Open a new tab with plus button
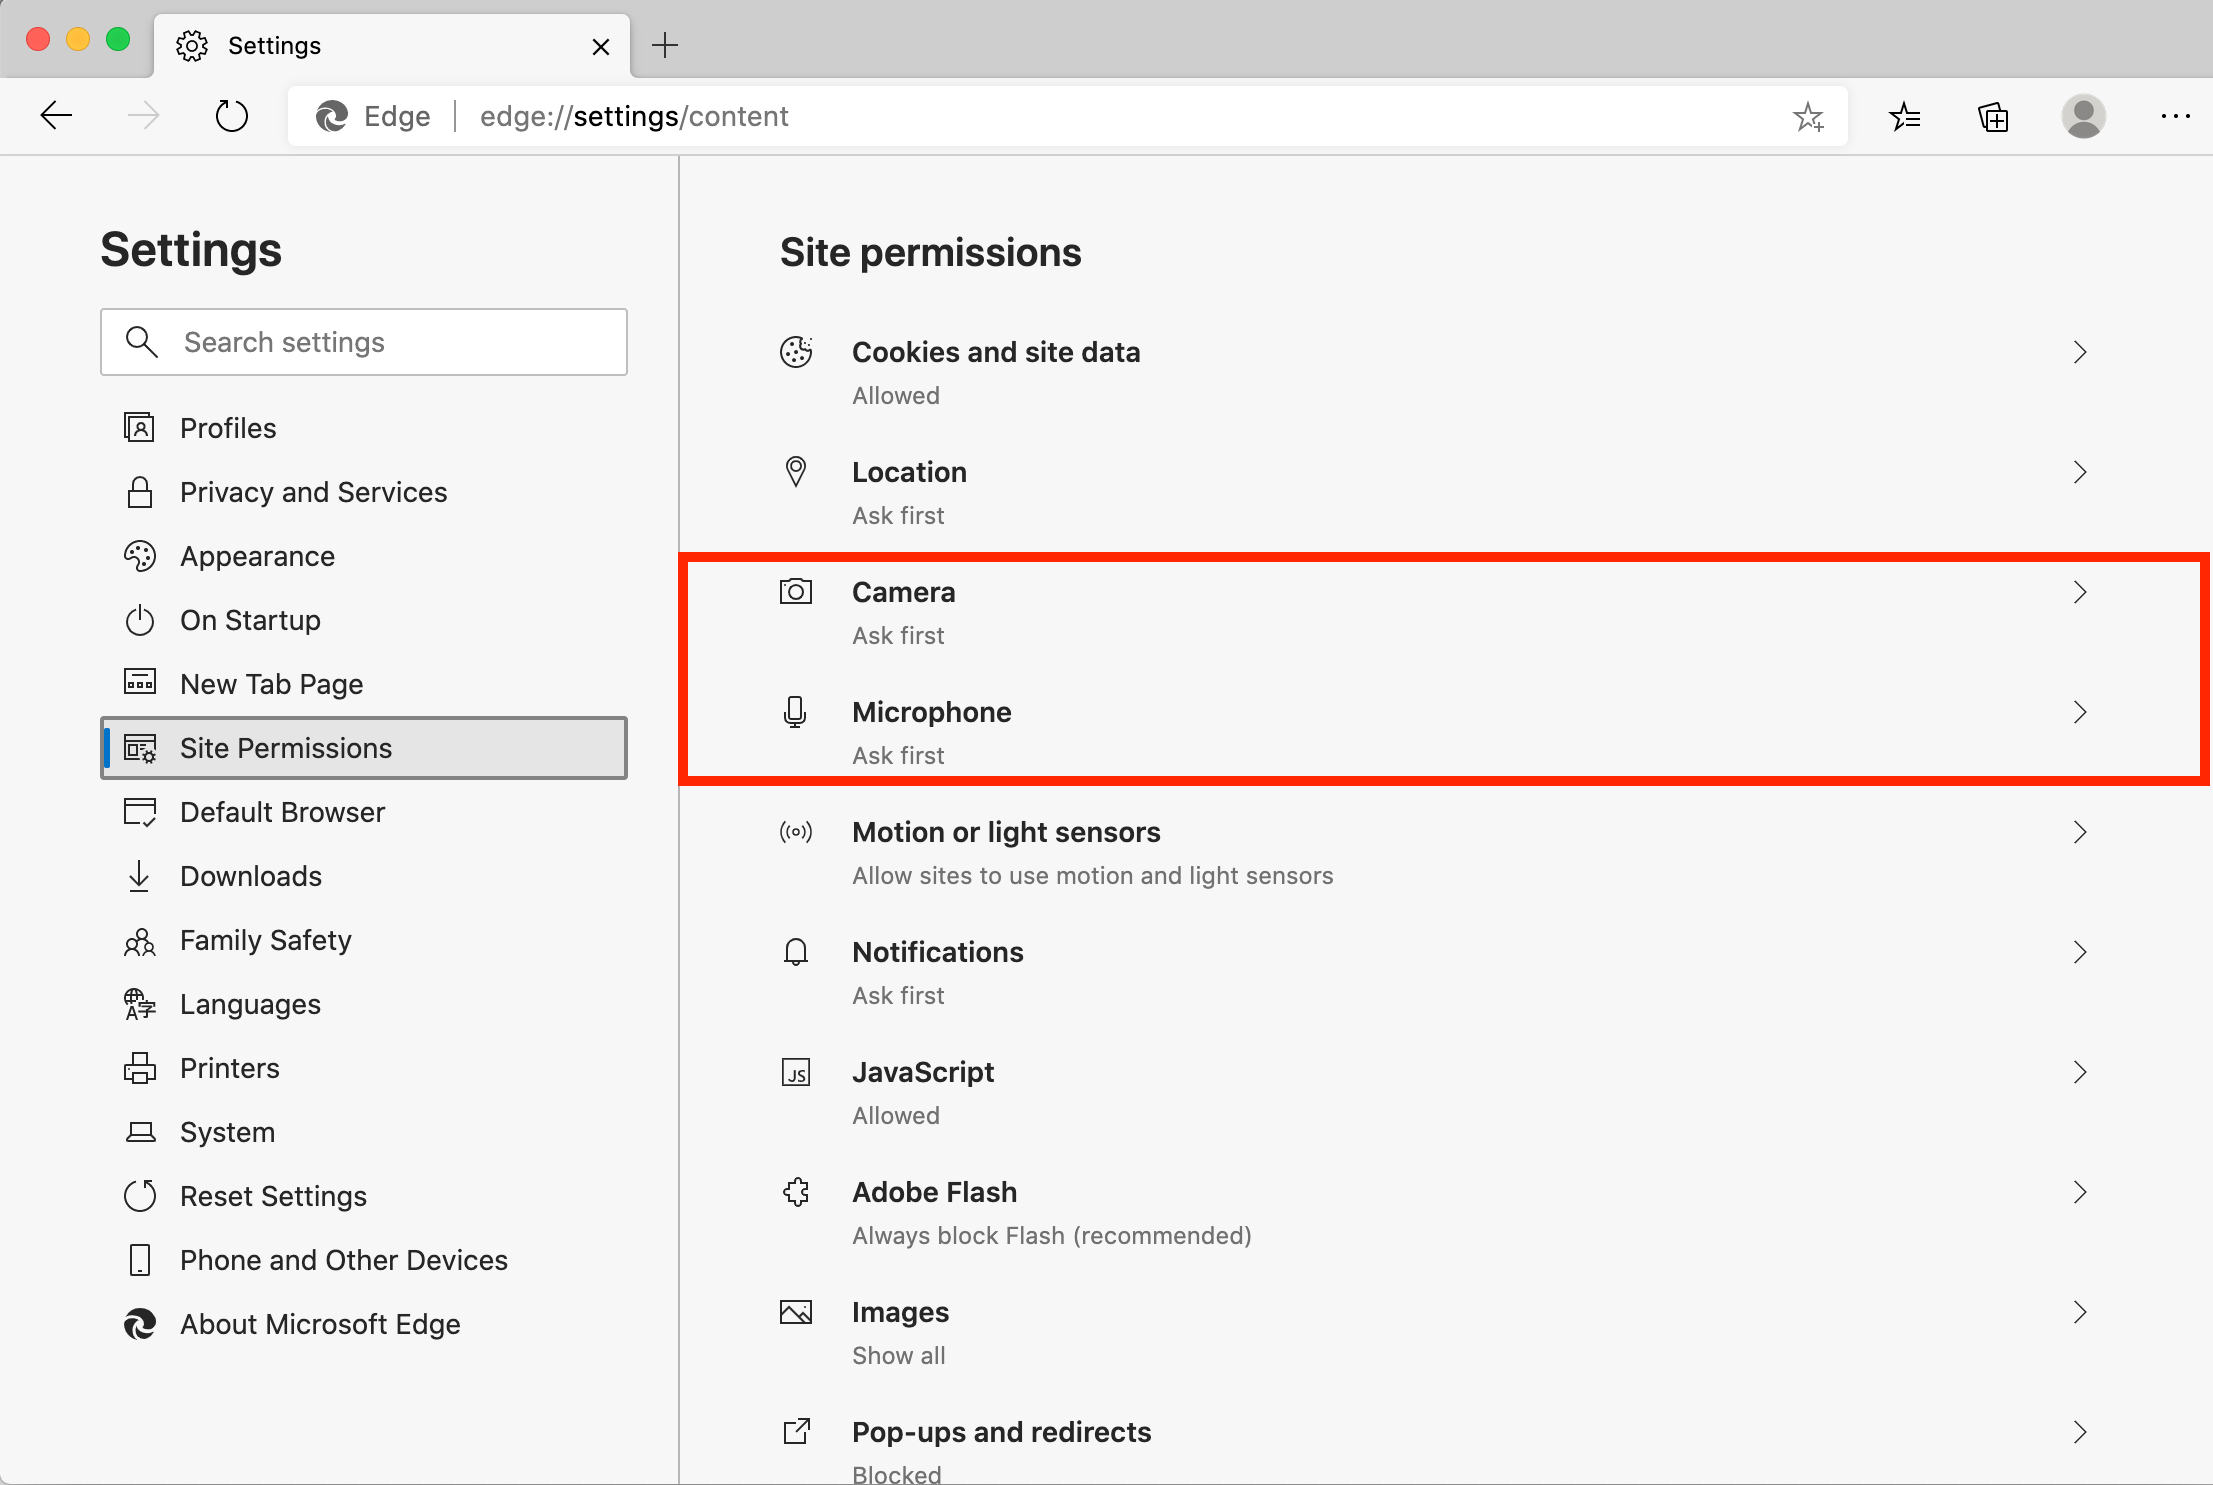Image resolution: width=2213 pixels, height=1485 pixels. [665, 45]
